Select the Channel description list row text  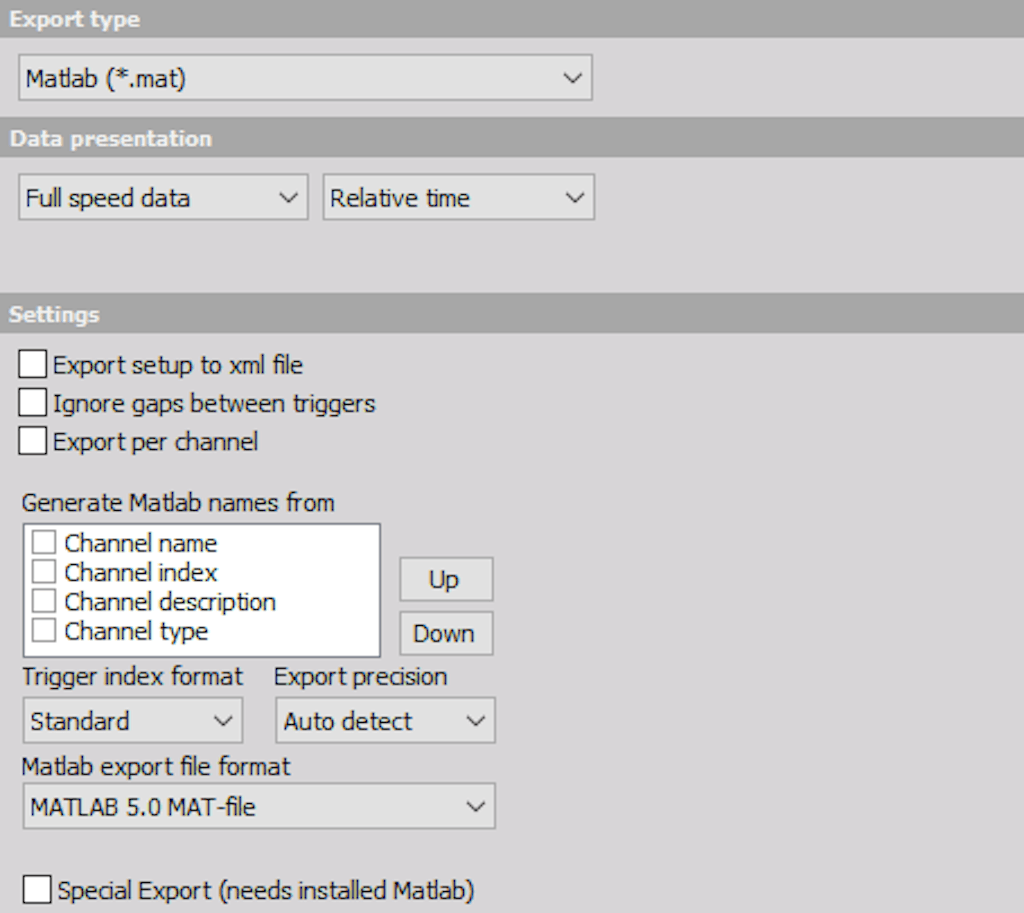click(x=170, y=601)
